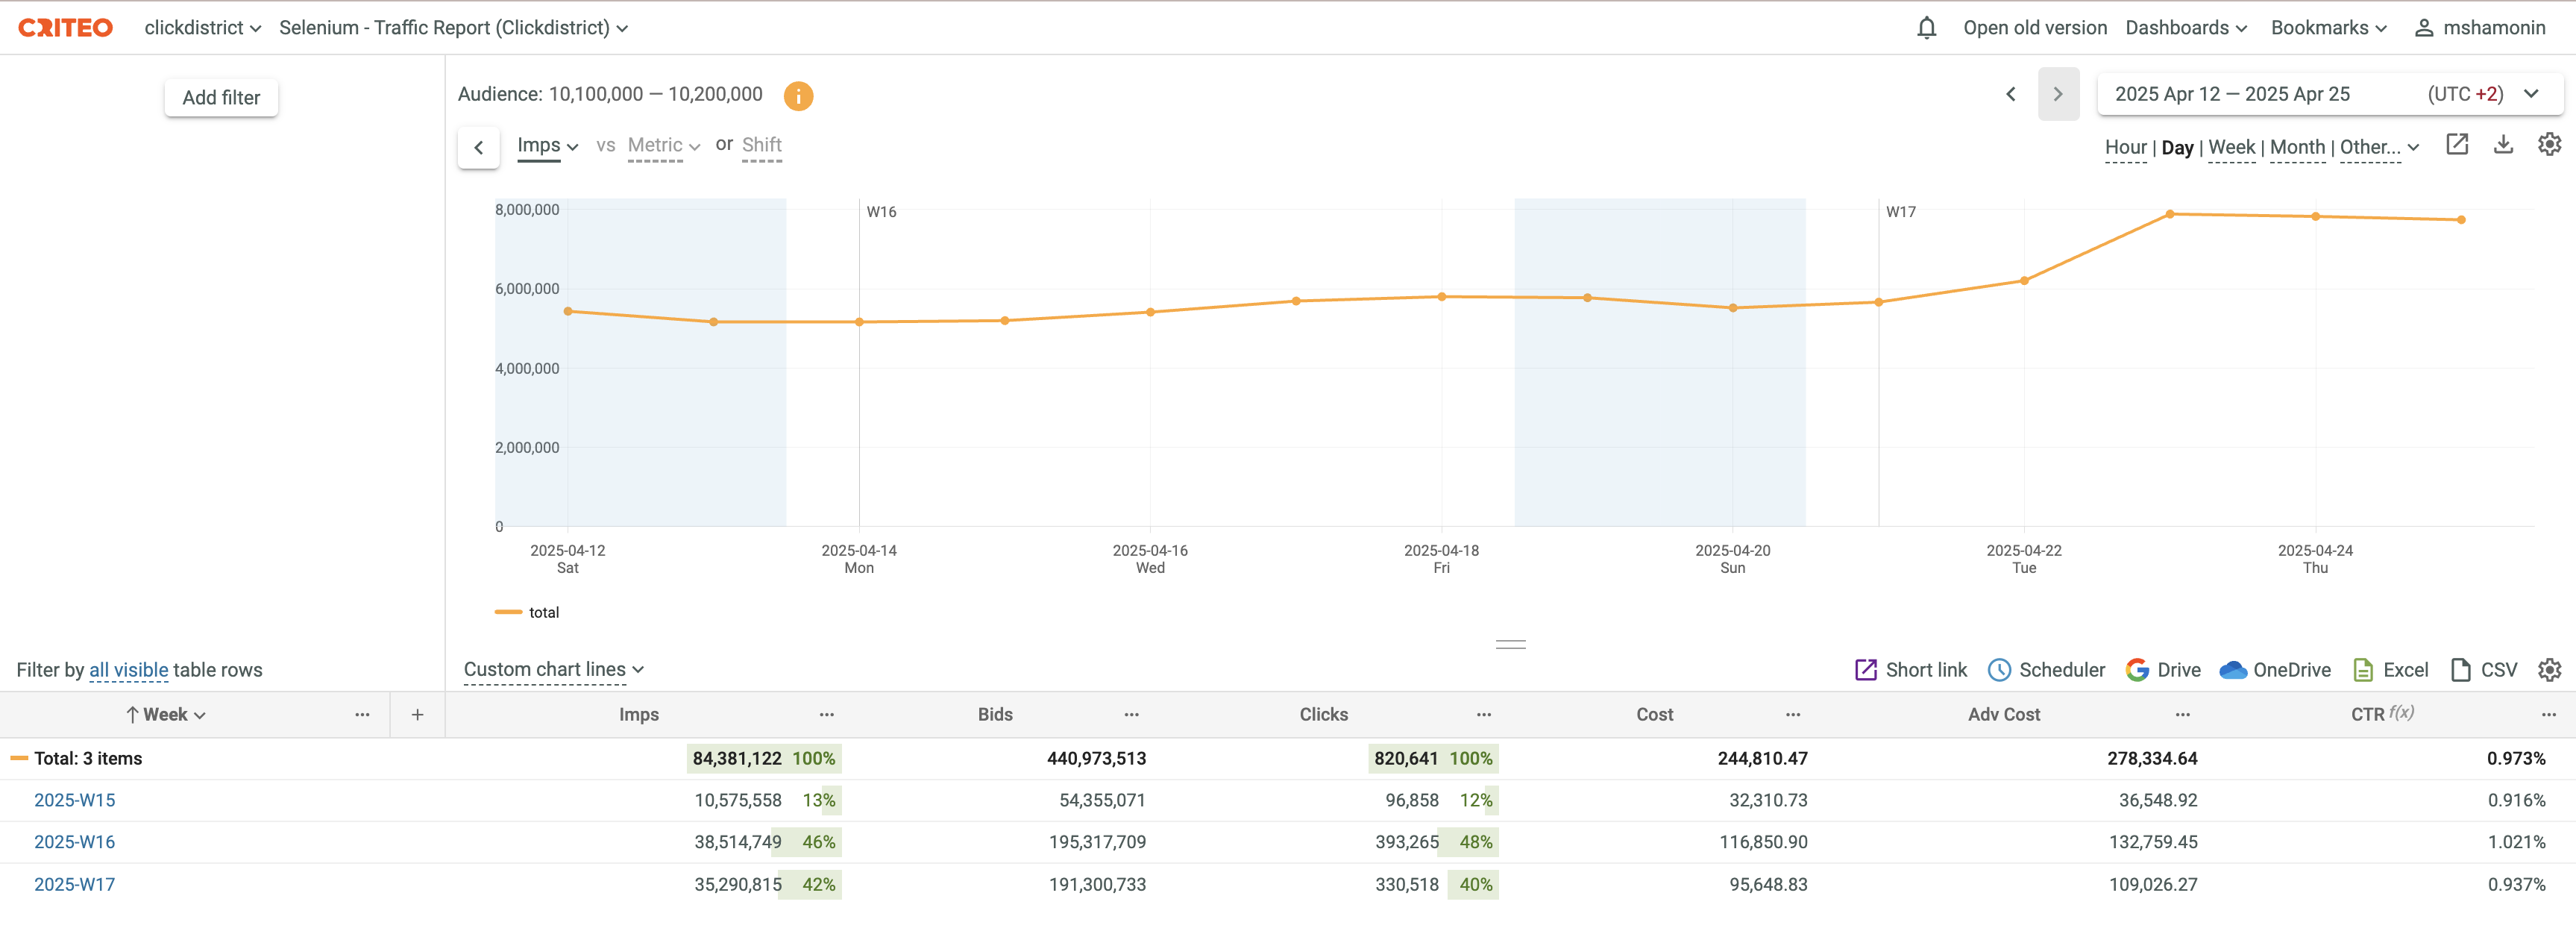This screenshot has width=2576, height=934.
Task: Open the Dashboards menu
Action: pyautogui.click(x=2185, y=28)
